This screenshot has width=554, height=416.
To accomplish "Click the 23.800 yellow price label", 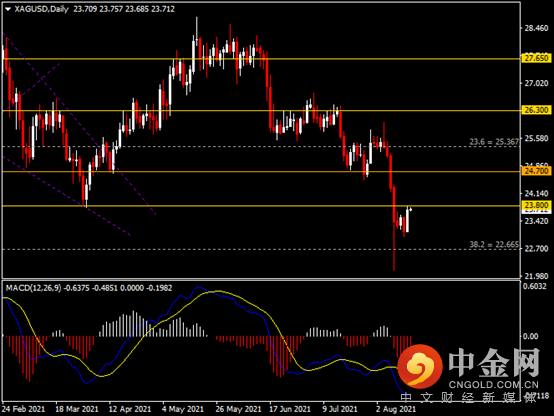I will point(536,205).
